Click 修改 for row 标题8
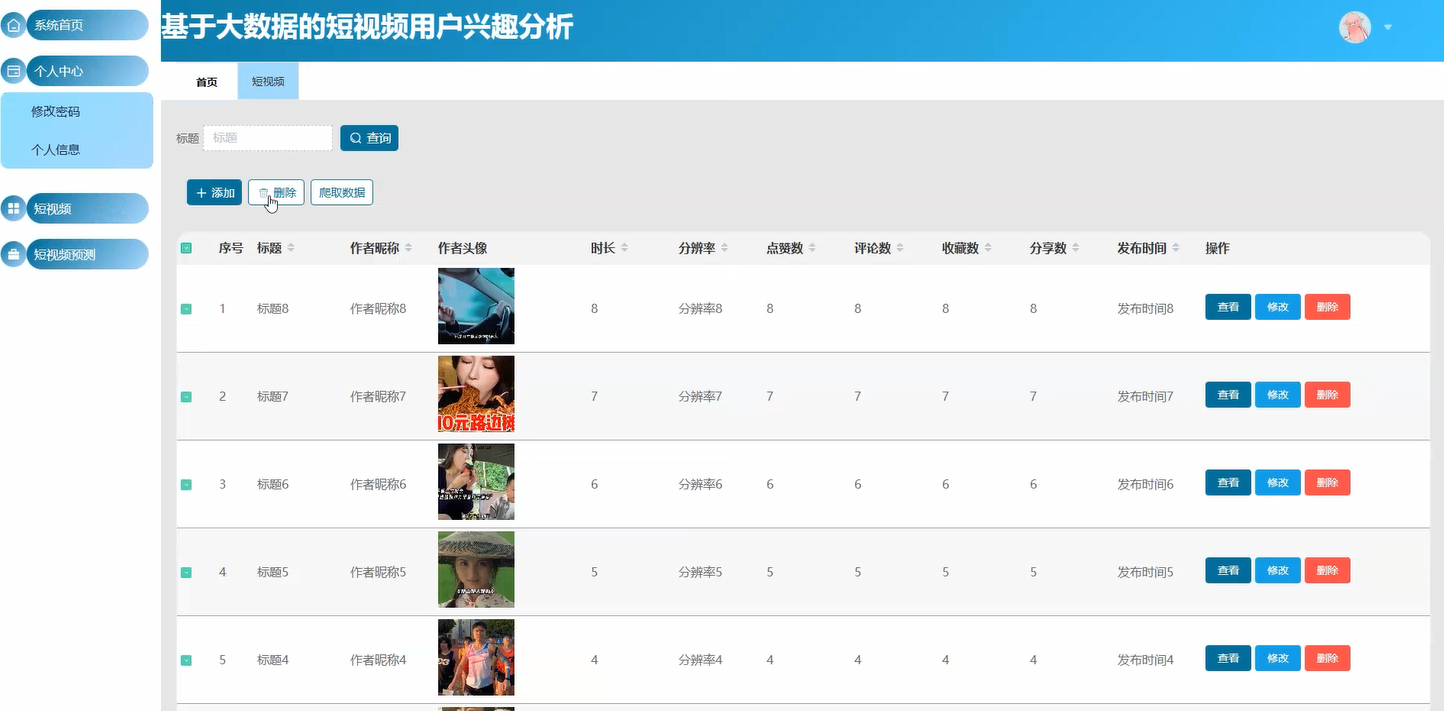This screenshot has width=1444, height=711. pos(1278,307)
